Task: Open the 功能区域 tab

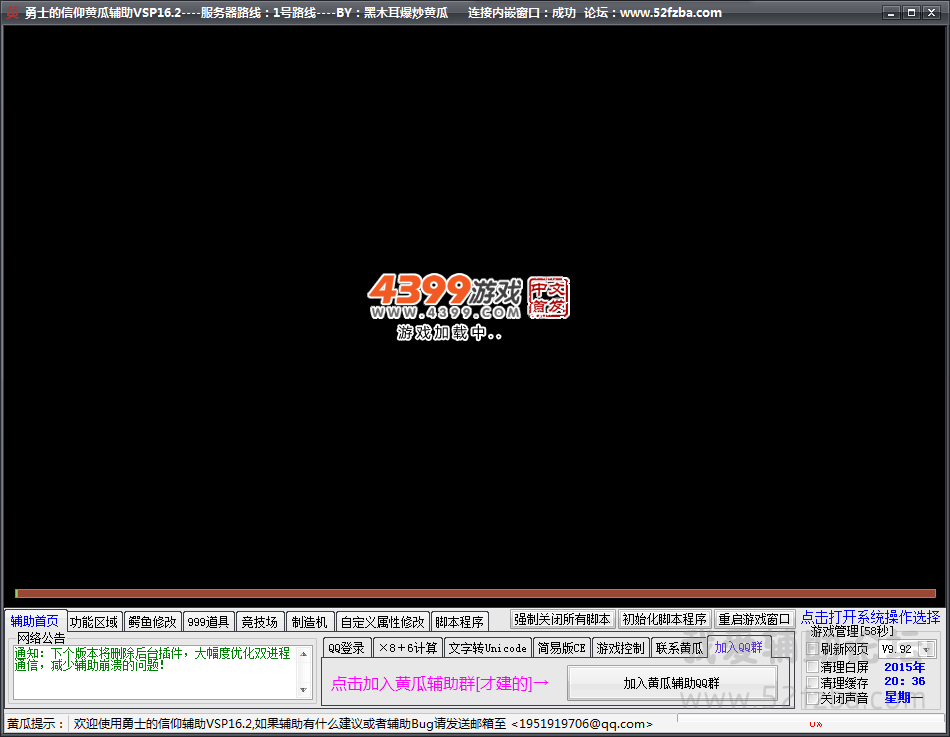Action: (x=94, y=622)
